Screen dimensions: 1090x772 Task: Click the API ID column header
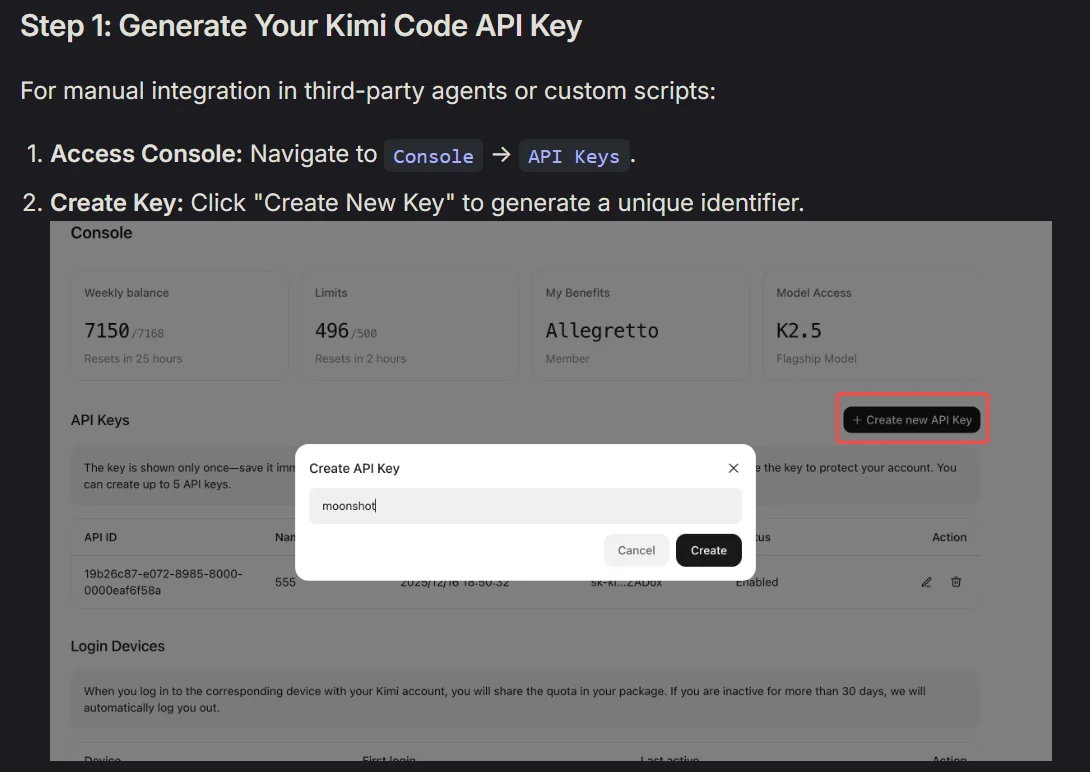(x=100, y=537)
